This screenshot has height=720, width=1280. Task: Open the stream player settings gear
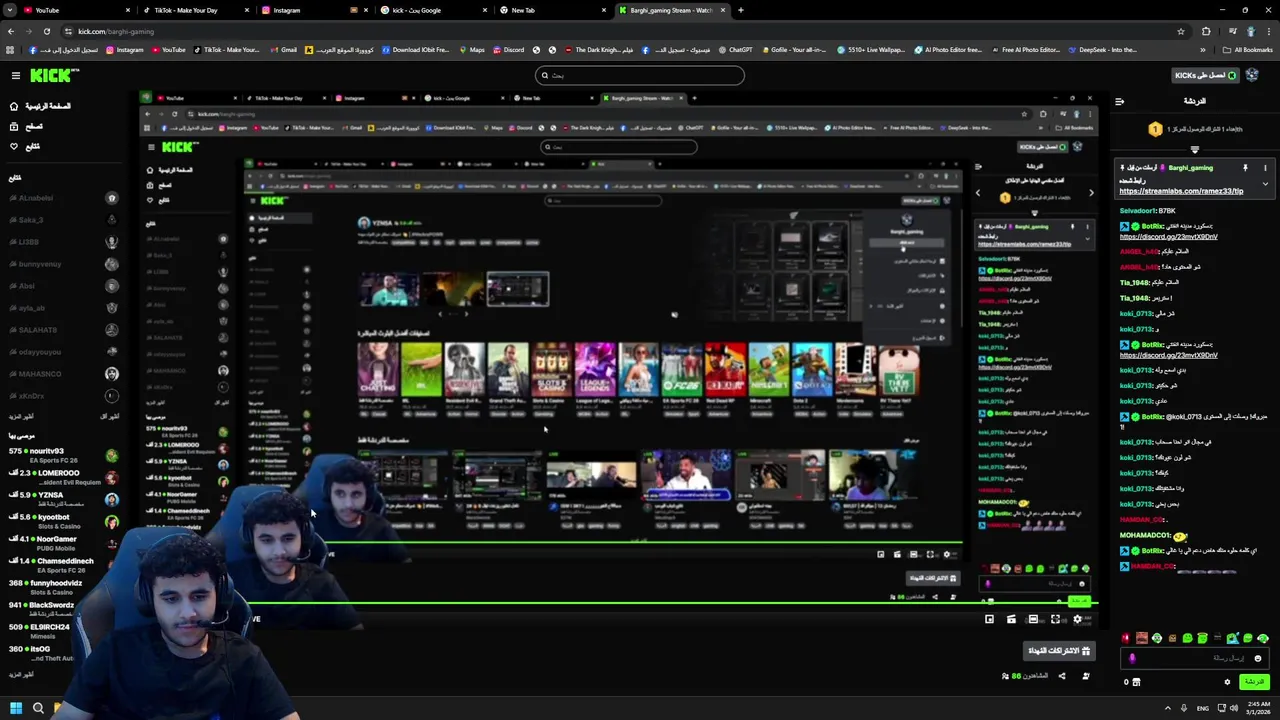pyautogui.click(x=1077, y=619)
